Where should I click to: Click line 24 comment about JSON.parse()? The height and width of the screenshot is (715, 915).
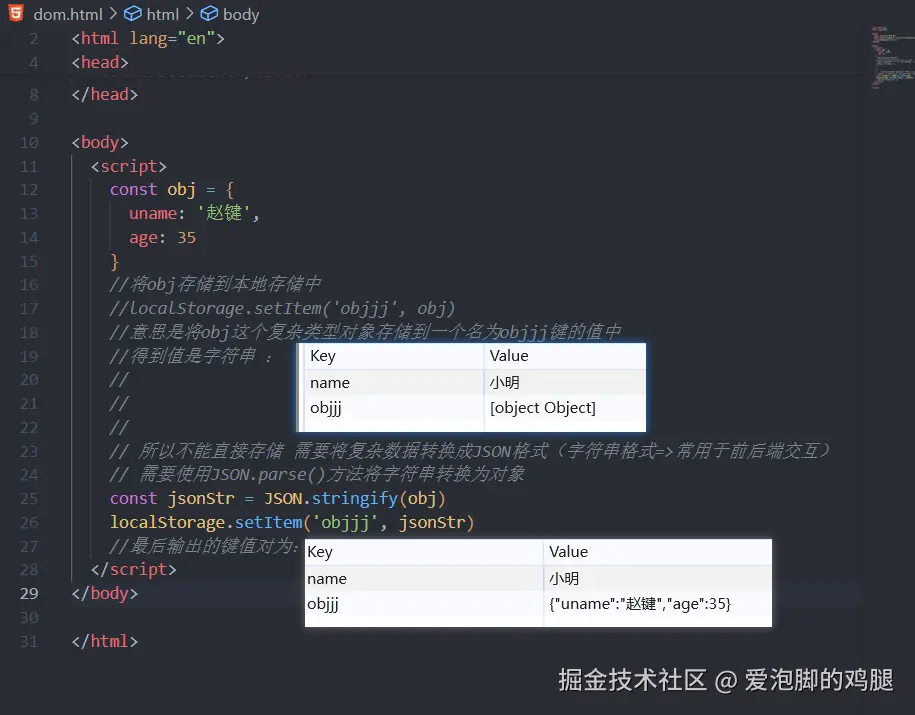[317, 474]
